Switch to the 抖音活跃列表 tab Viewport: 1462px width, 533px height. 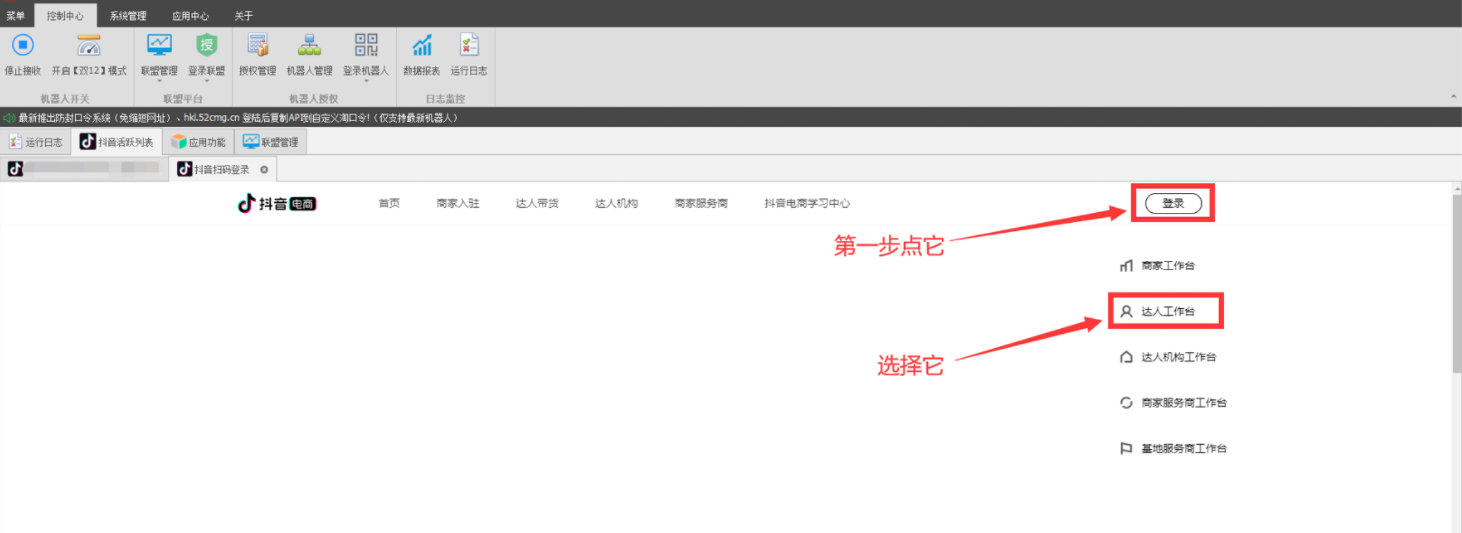click(x=117, y=142)
